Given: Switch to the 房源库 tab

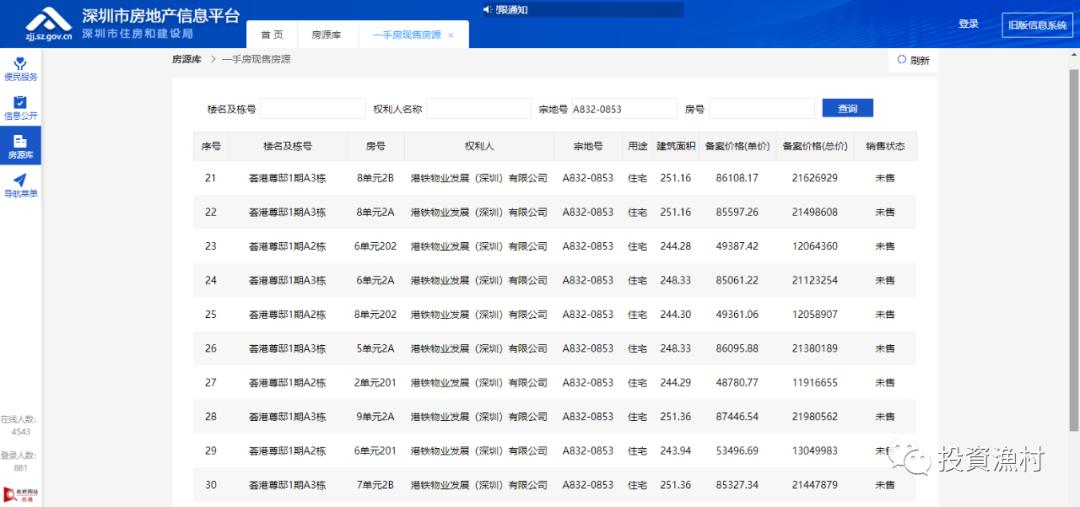Looking at the screenshot, I should (325, 34).
